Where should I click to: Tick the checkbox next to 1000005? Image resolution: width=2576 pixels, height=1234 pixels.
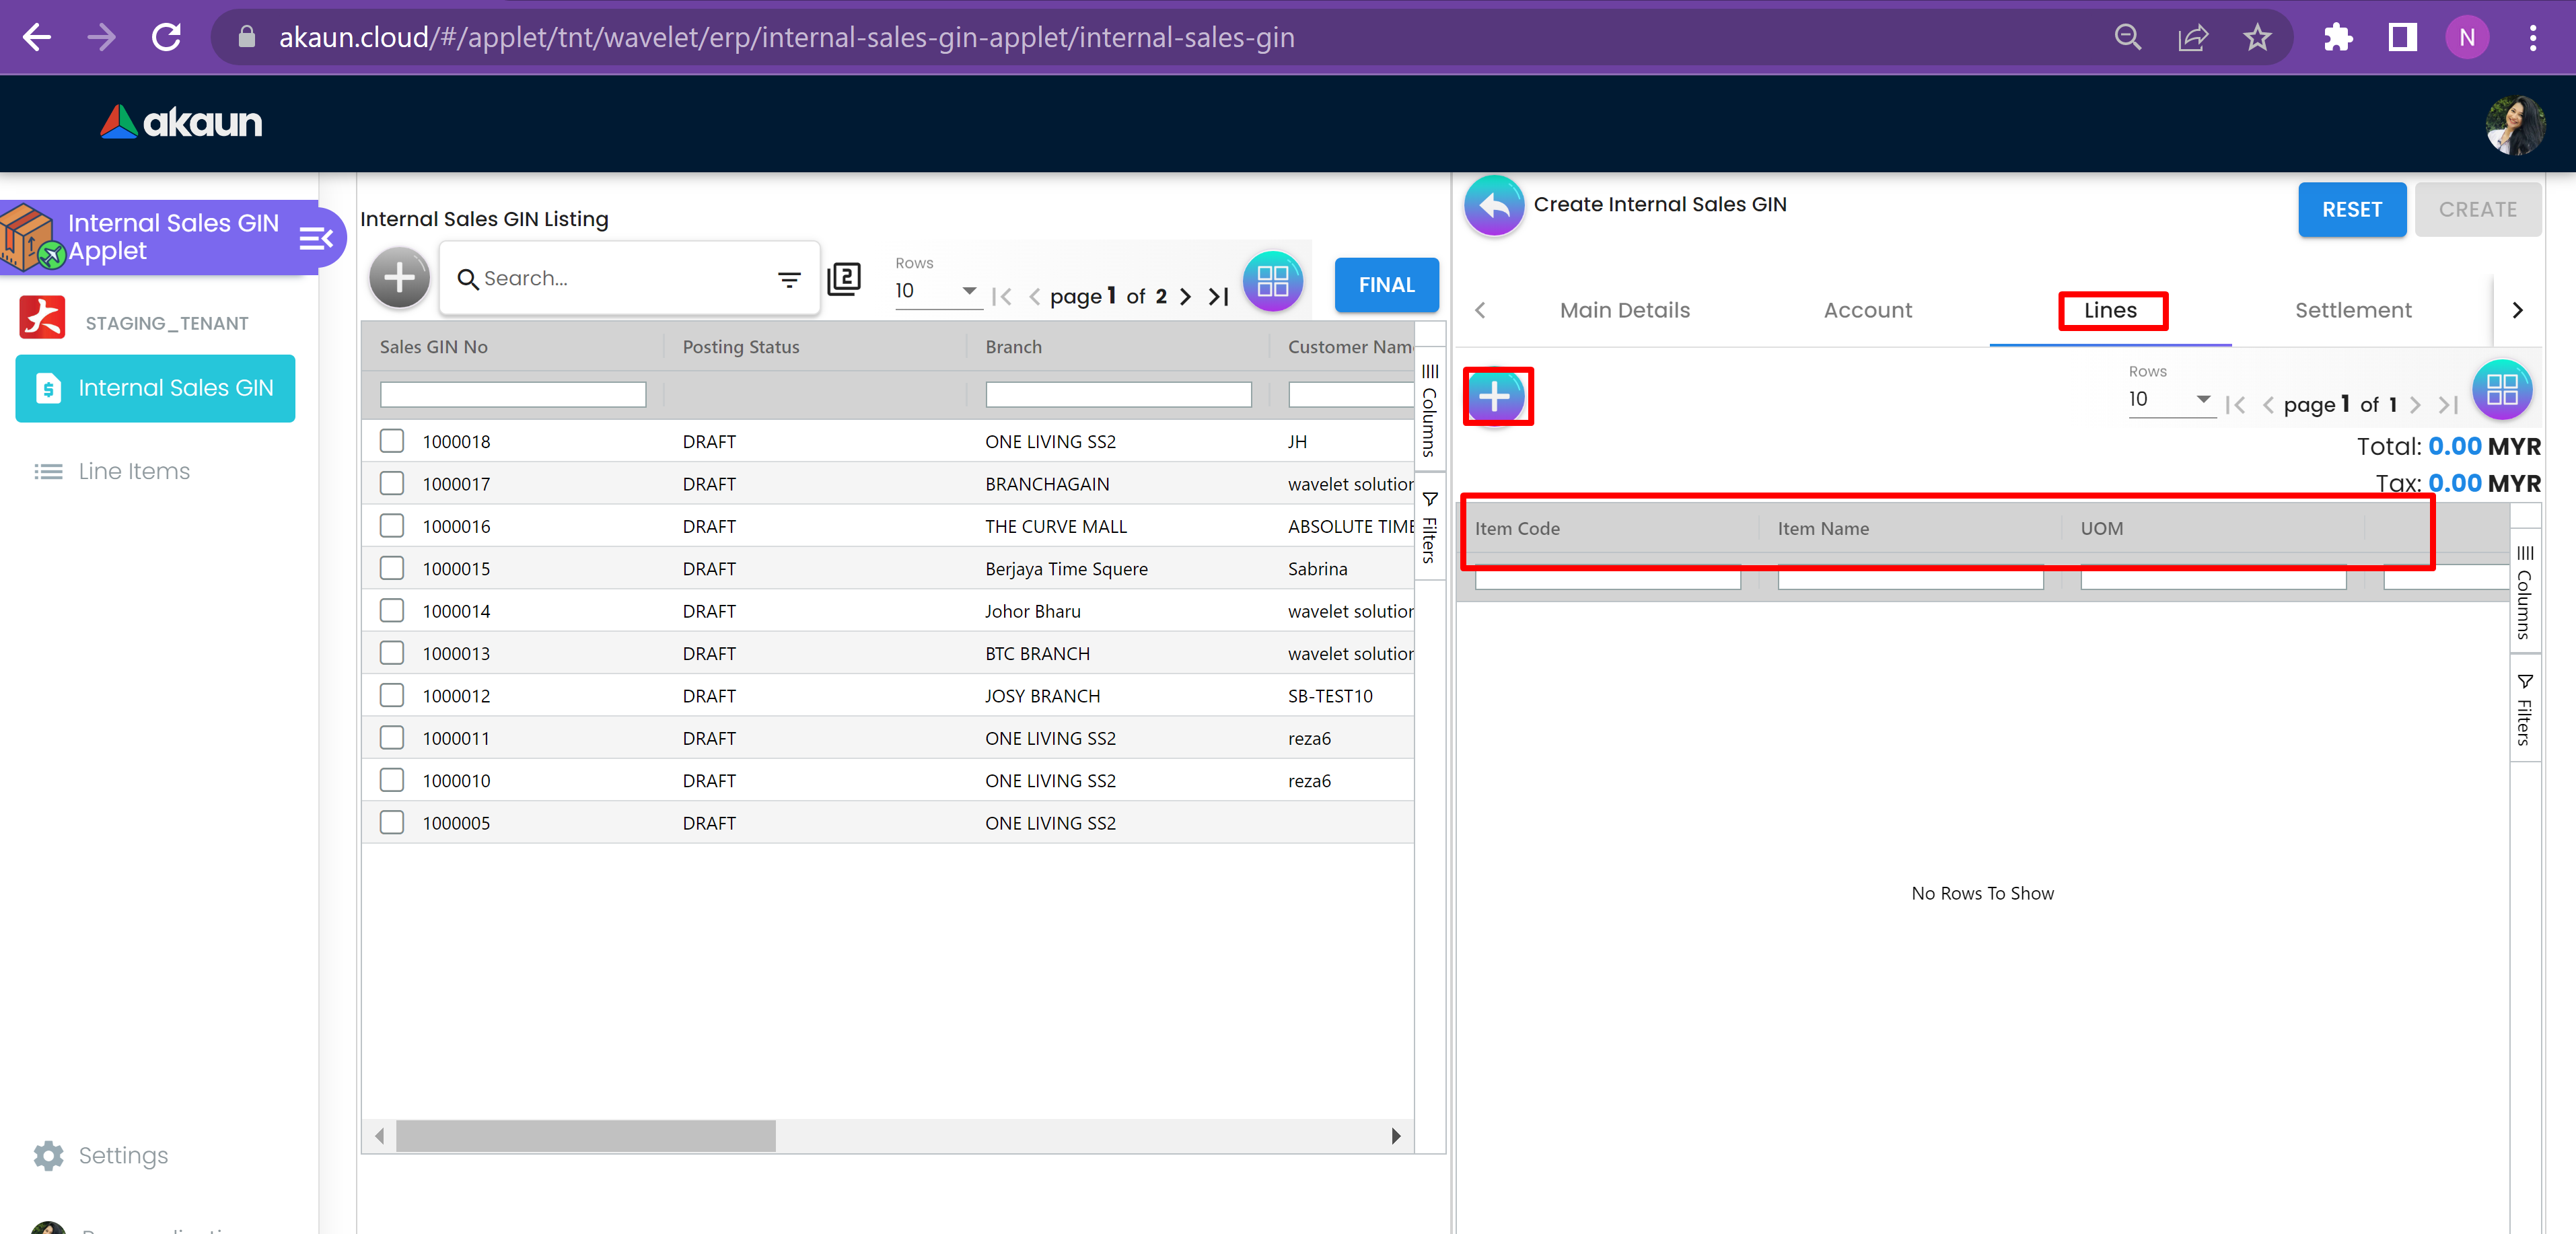392,823
